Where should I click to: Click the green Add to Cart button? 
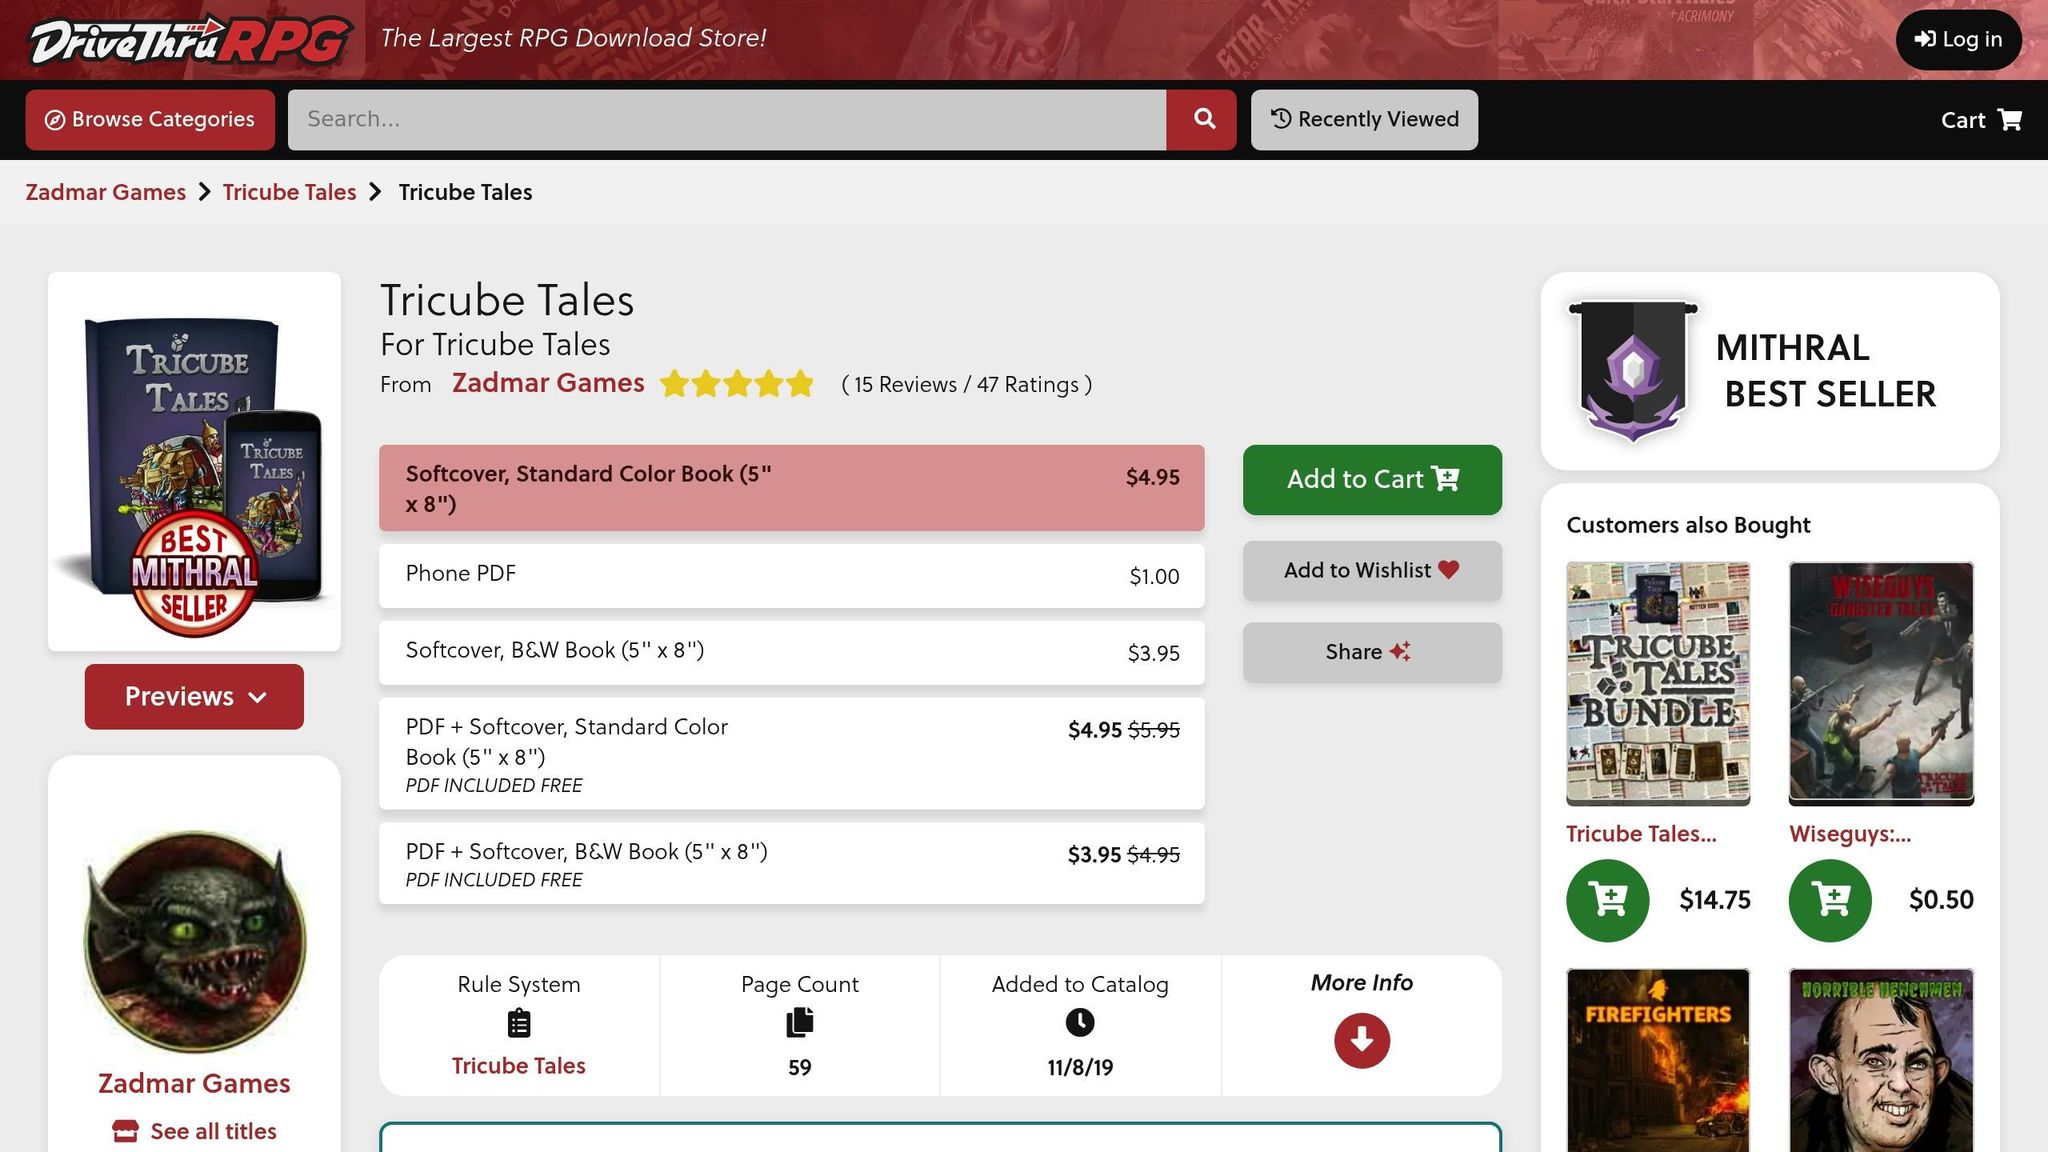1372,480
